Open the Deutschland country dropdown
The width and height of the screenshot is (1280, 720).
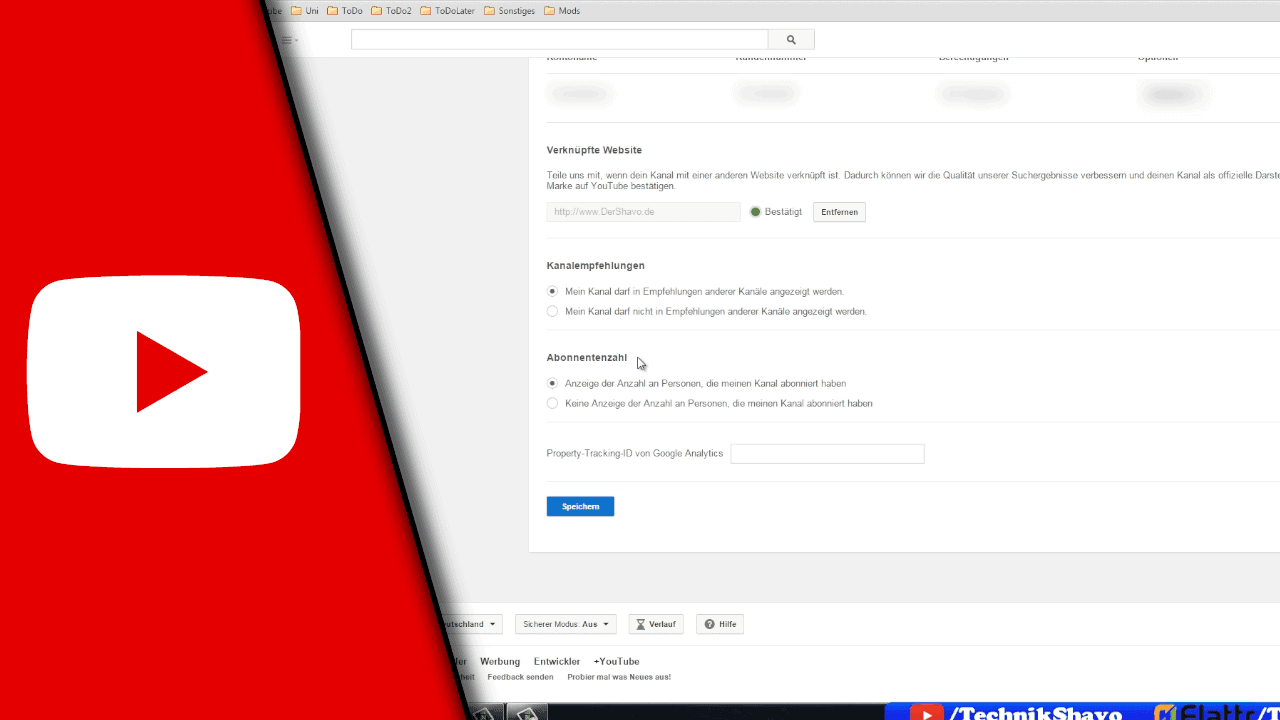474,624
